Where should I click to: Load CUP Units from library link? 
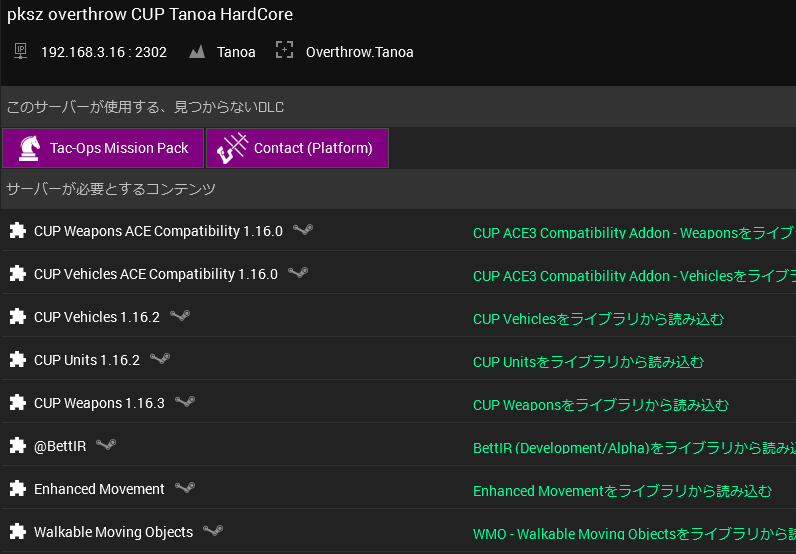click(588, 362)
